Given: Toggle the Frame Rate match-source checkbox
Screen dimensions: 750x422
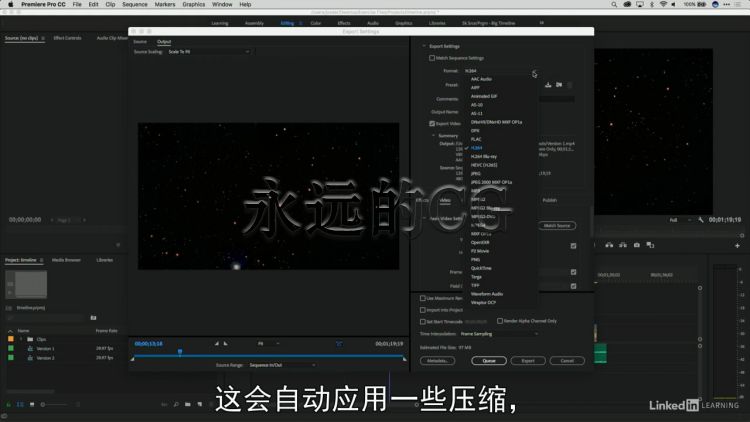Looking at the screenshot, I should tap(573, 272).
